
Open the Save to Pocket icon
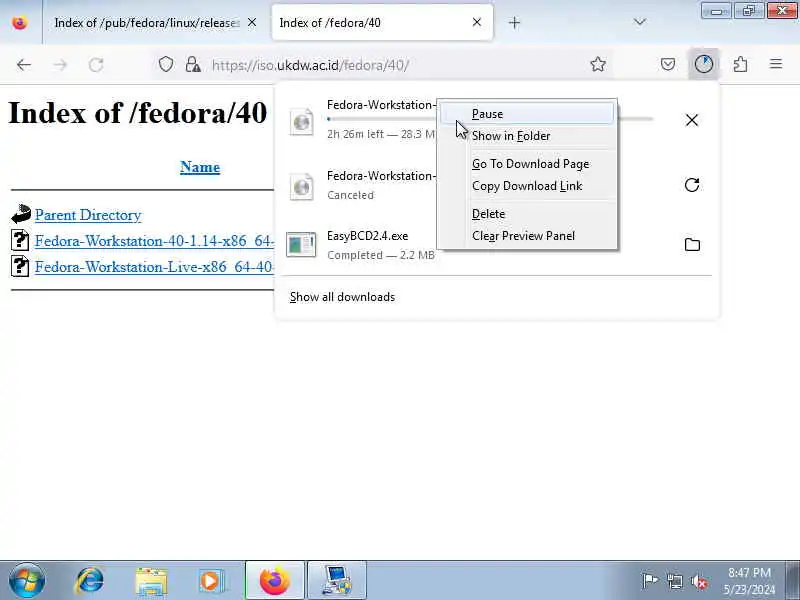pyautogui.click(x=668, y=64)
